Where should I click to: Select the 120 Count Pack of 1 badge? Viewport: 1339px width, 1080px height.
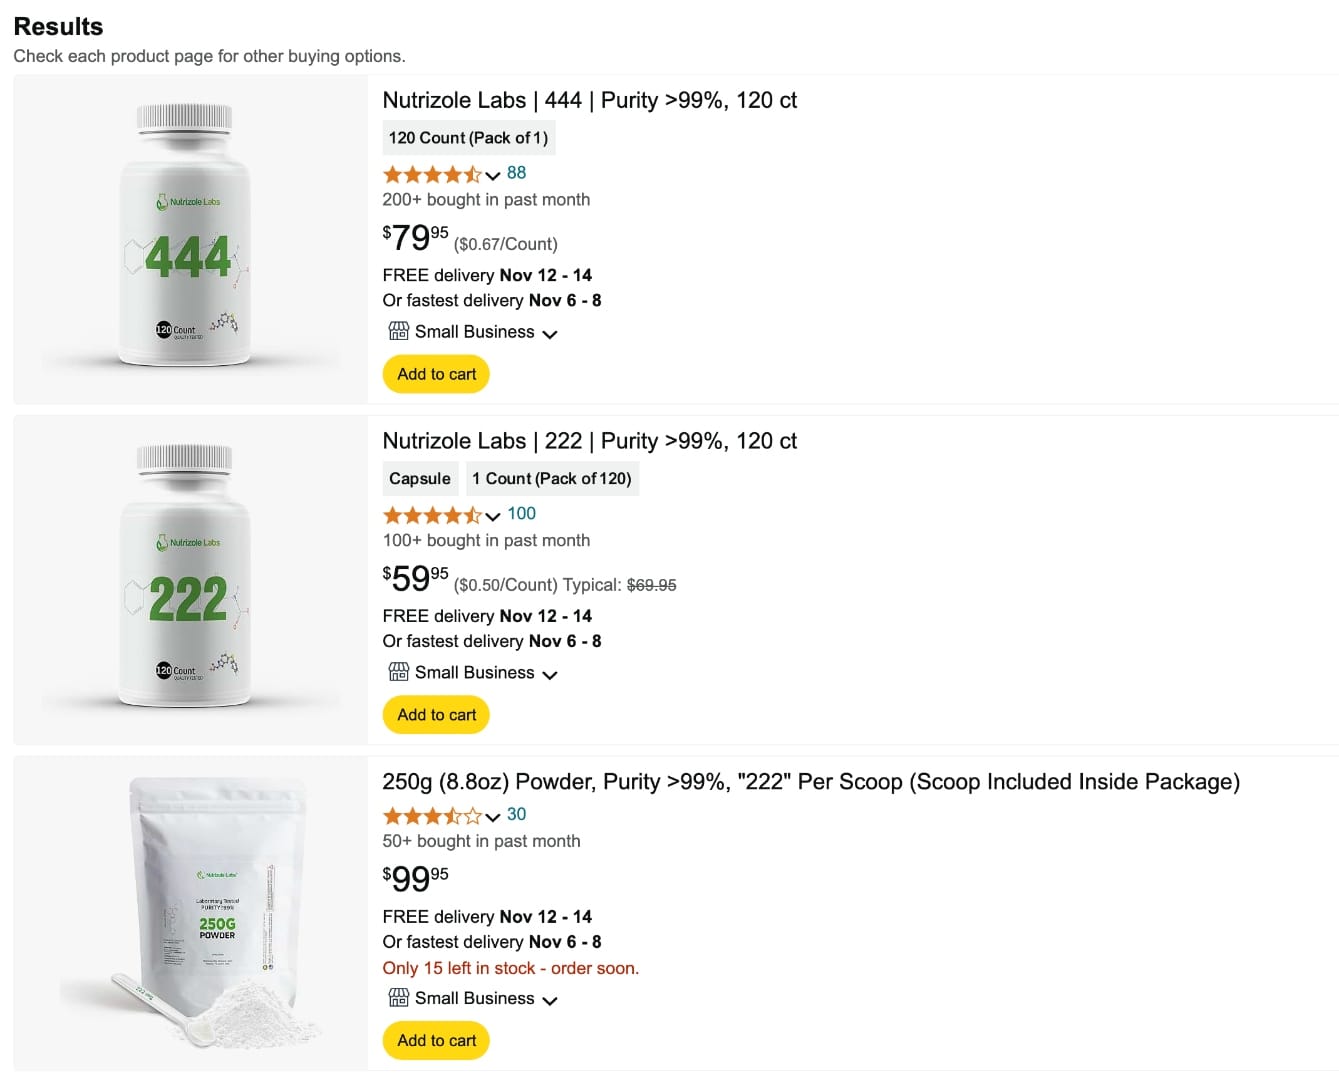pos(468,137)
